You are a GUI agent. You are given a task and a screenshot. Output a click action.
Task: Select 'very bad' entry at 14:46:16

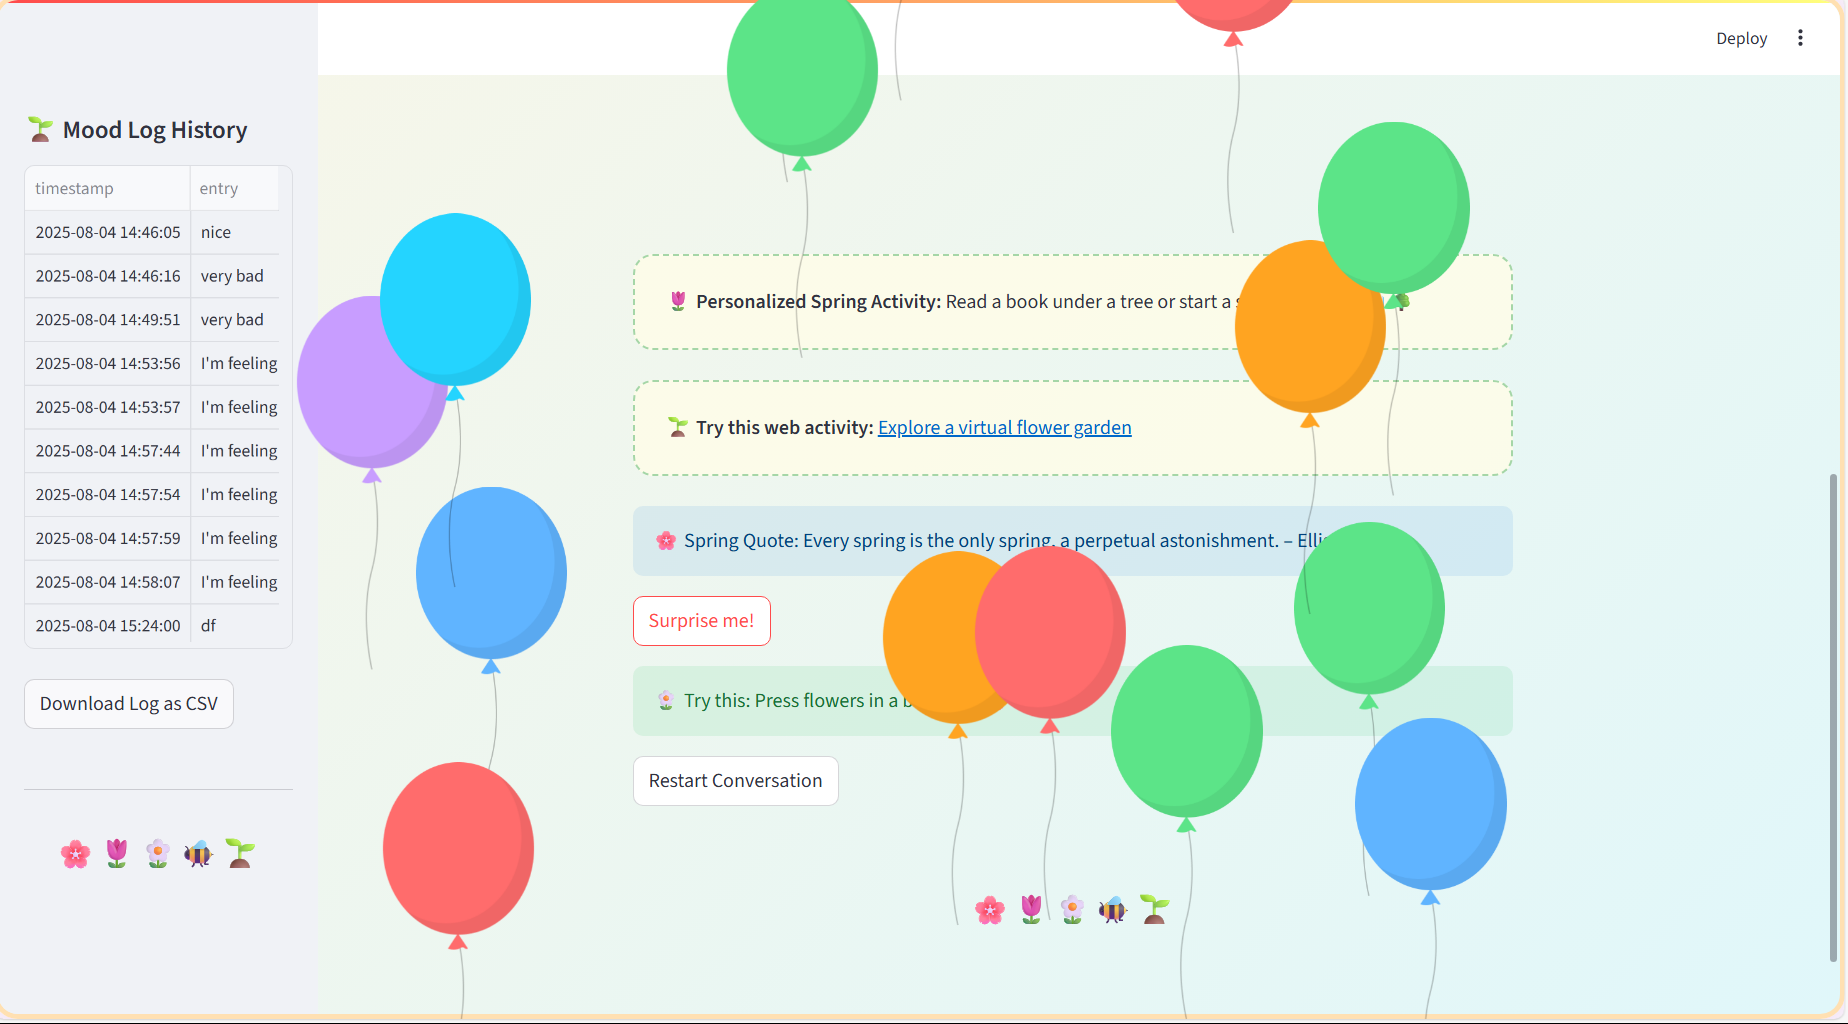(235, 276)
